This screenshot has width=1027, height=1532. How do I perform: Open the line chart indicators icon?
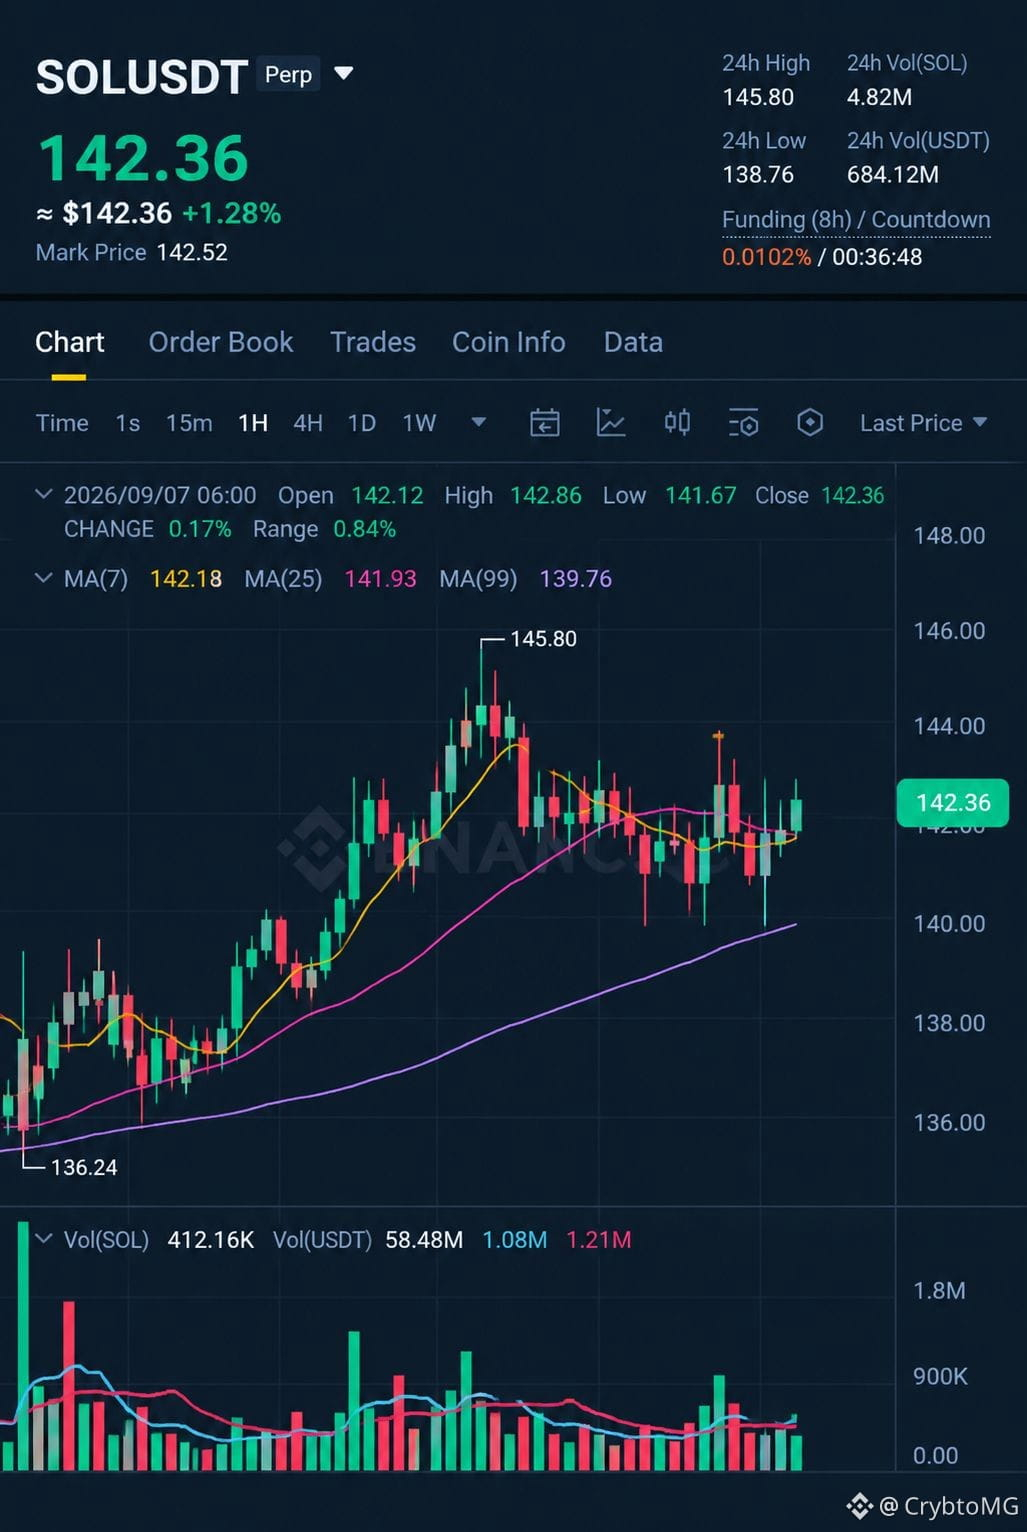coord(610,423)
